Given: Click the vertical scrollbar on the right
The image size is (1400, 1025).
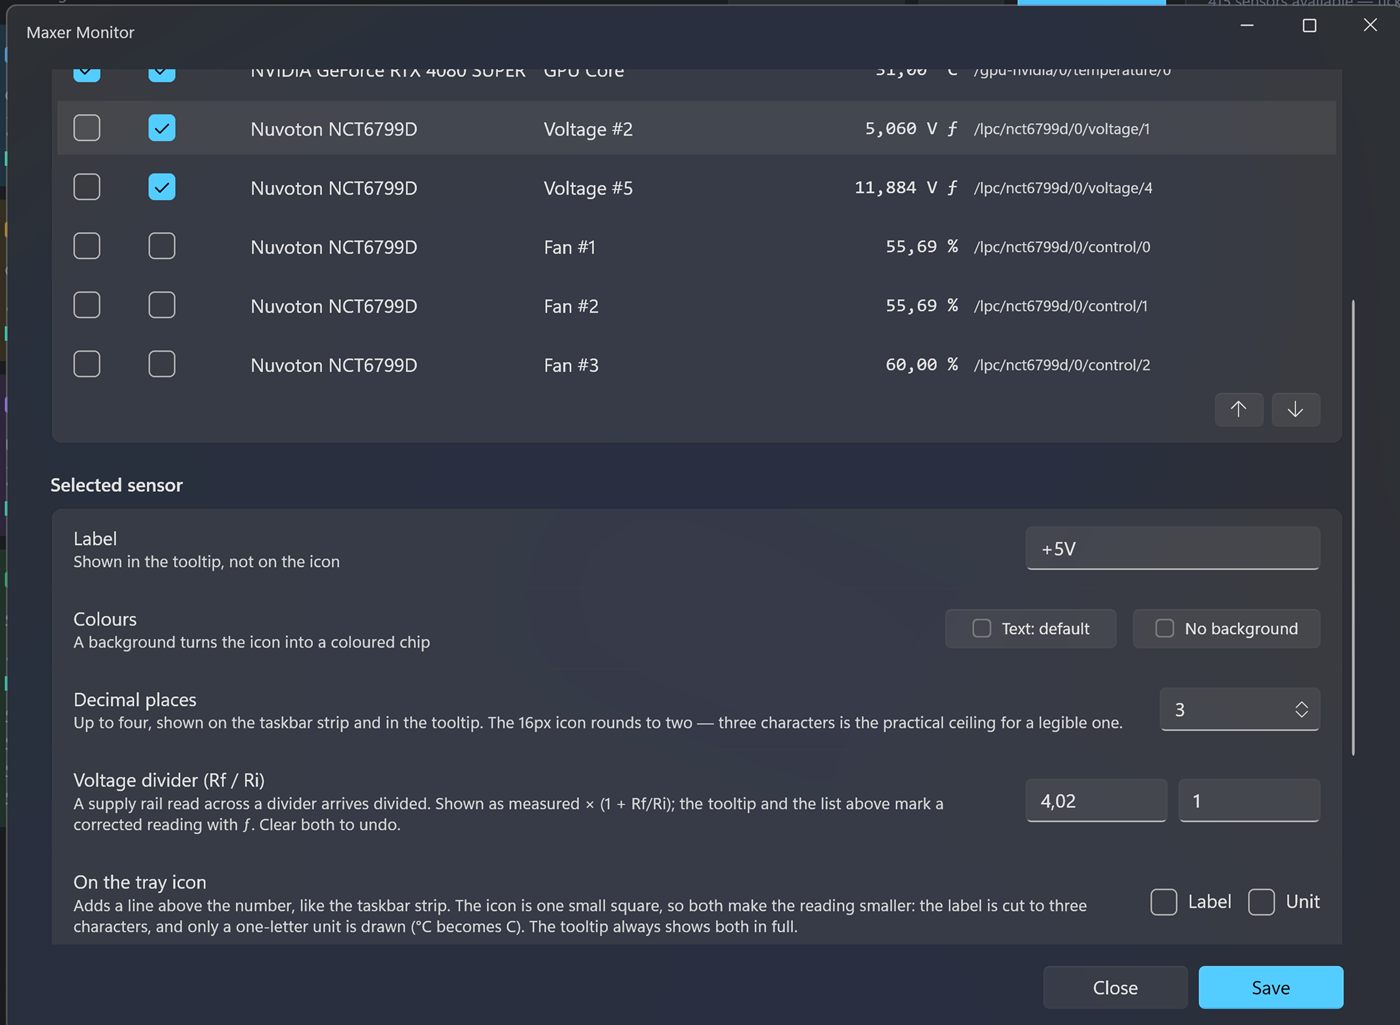Looking at the screenshot, I should pyautogui.click(x=1353, y=527).
